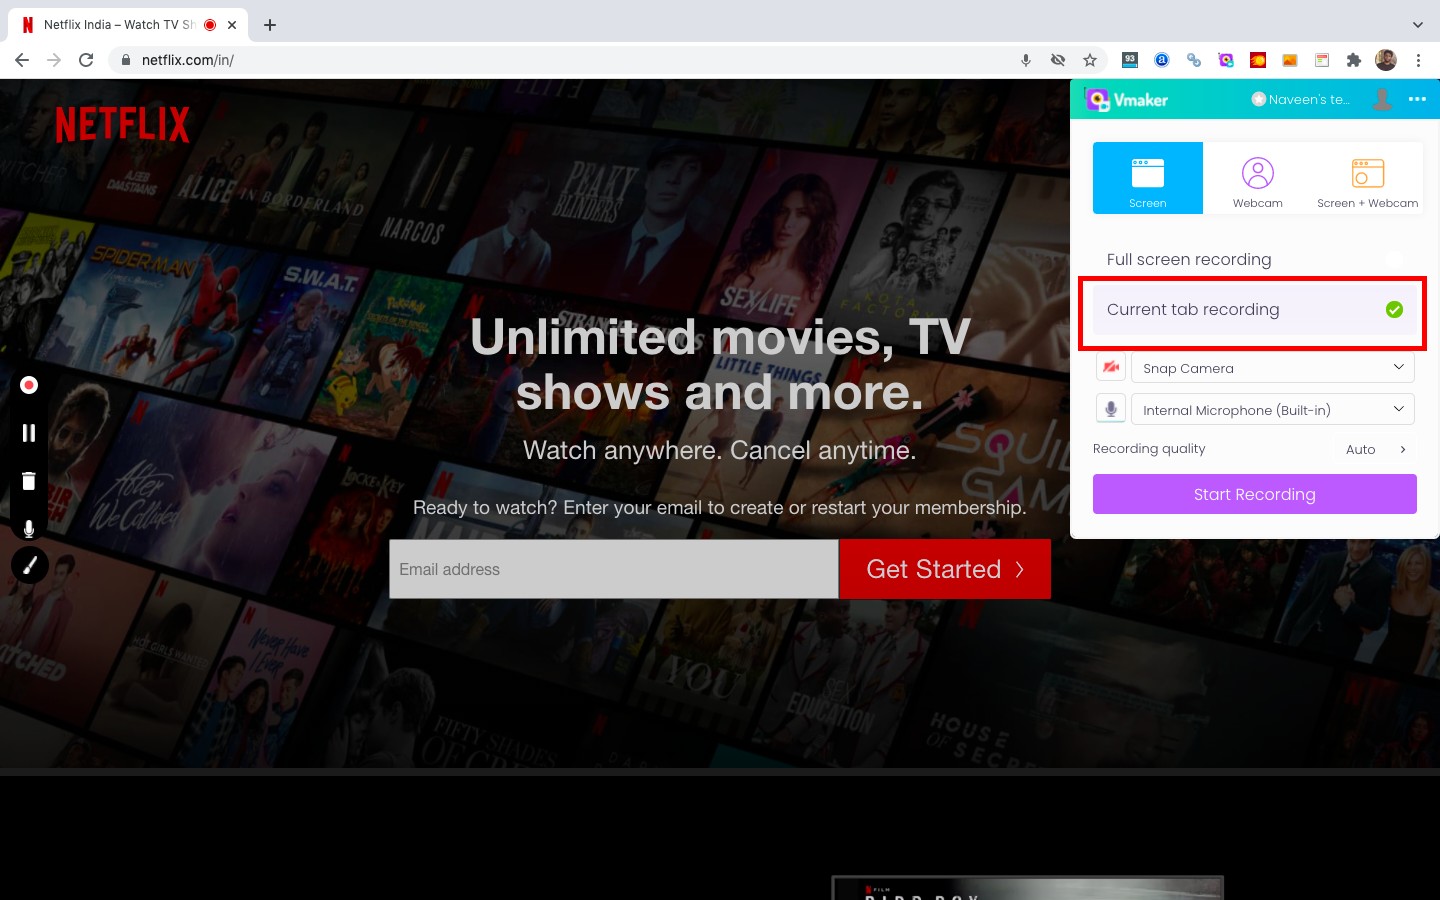The width and height of the screenshot is (1440, 900).
Task: Toggle the microphone source selection icon
Action: pos(1111,408)
